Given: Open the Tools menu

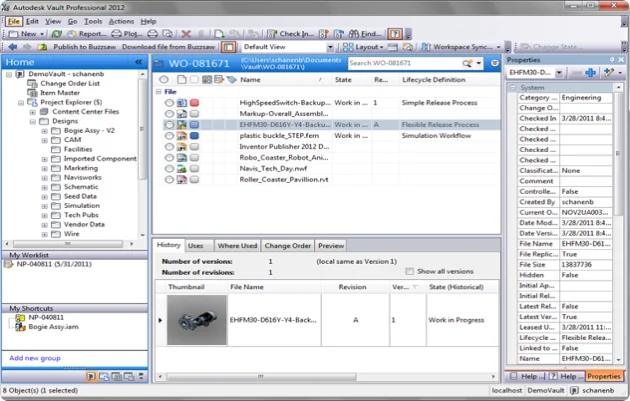Looking at the screenshot, I should coord(93,21).
